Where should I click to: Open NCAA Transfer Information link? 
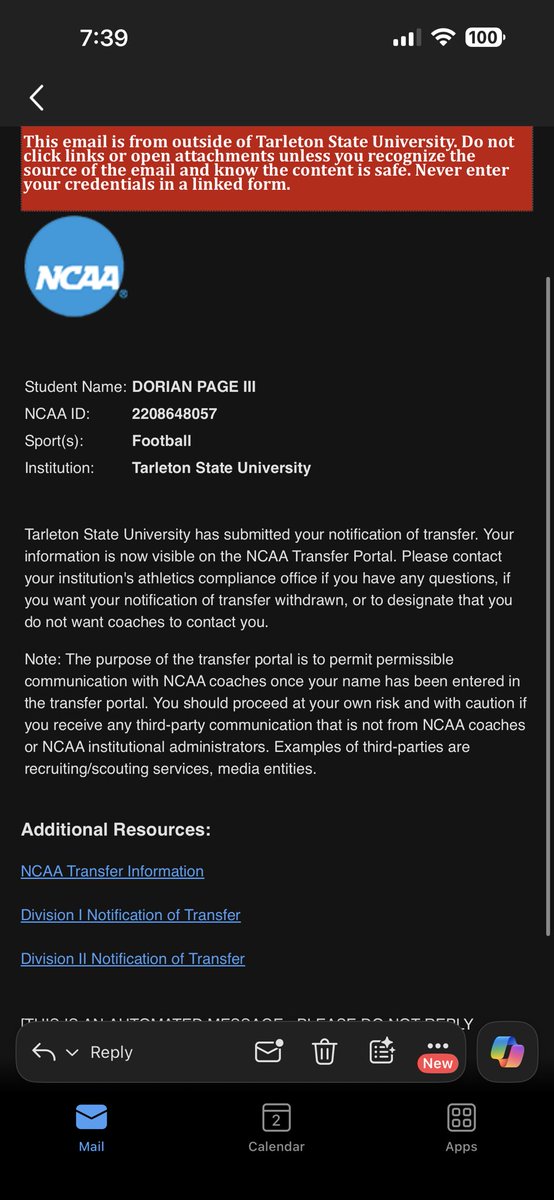point(112,871)
